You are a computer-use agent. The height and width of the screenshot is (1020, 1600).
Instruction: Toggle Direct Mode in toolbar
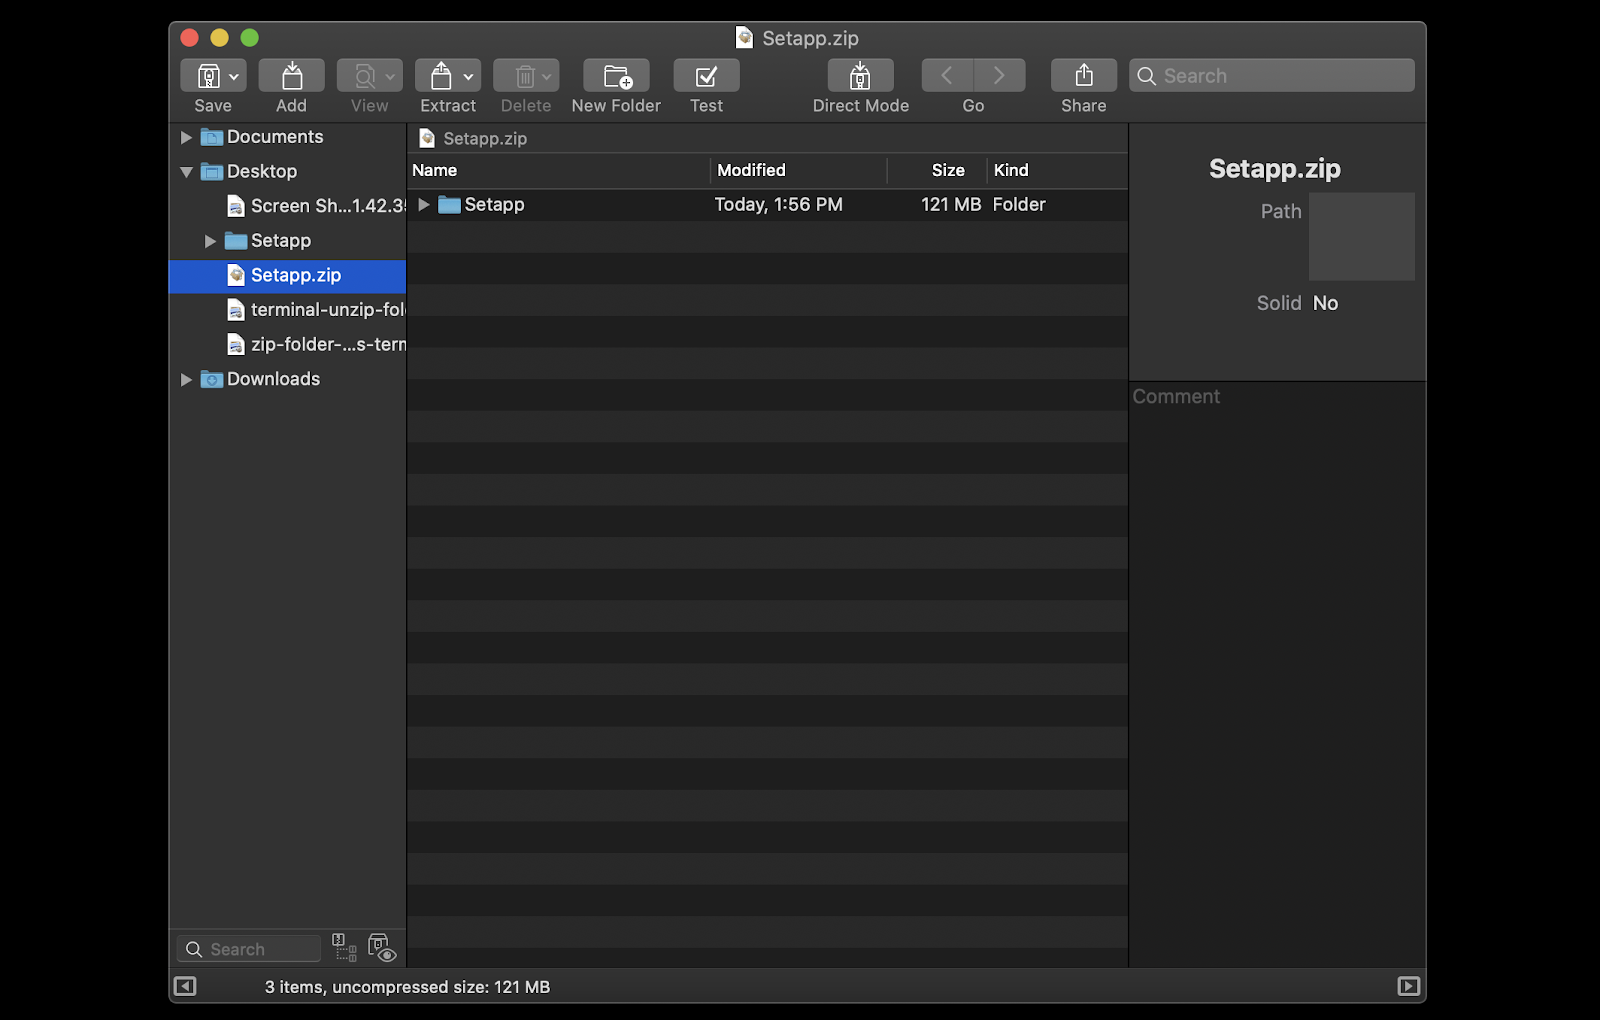[x=860, y=76]
